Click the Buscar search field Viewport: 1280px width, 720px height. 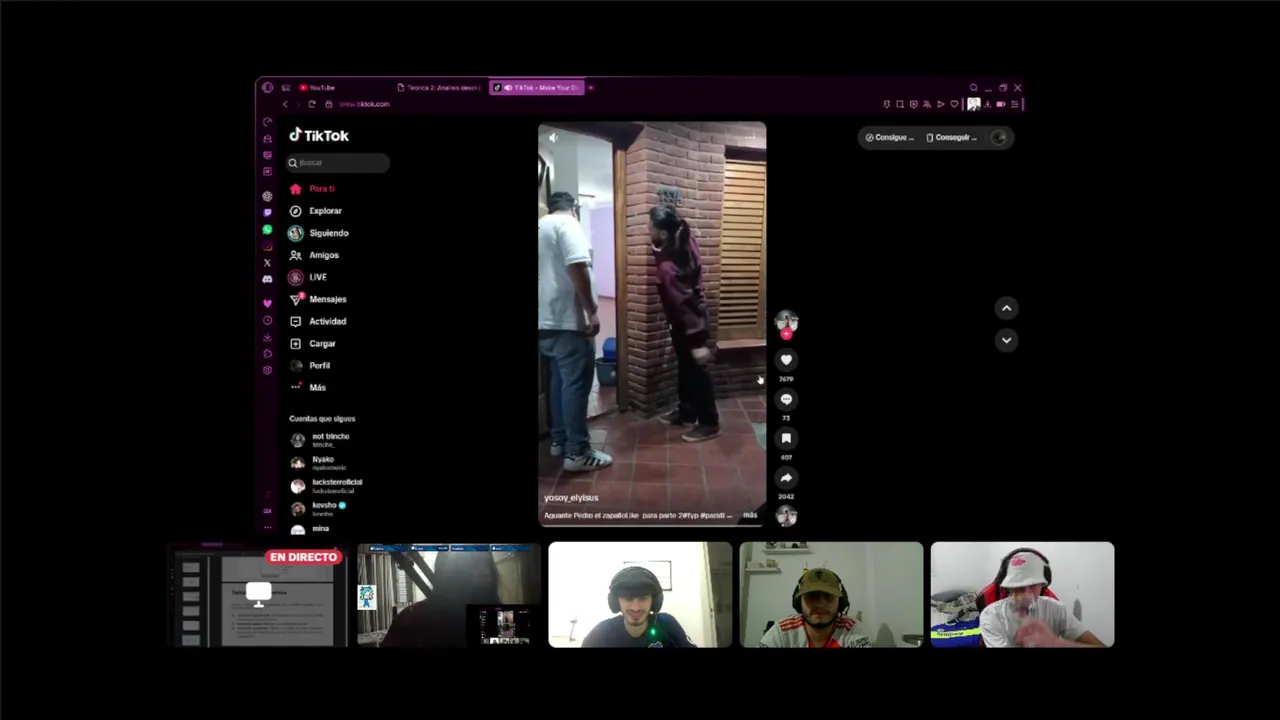click(339, 162)
